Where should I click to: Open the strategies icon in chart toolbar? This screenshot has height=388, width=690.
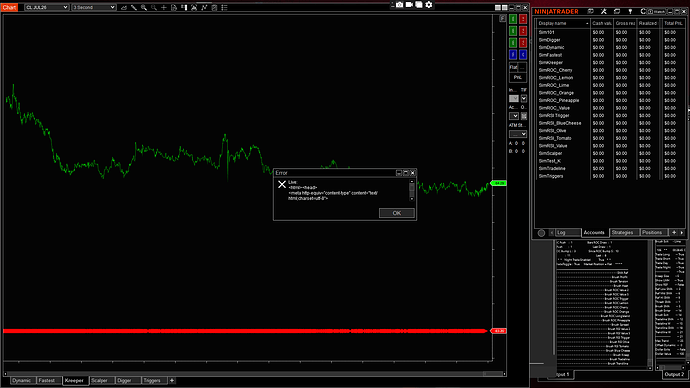[x=204, y=7]
